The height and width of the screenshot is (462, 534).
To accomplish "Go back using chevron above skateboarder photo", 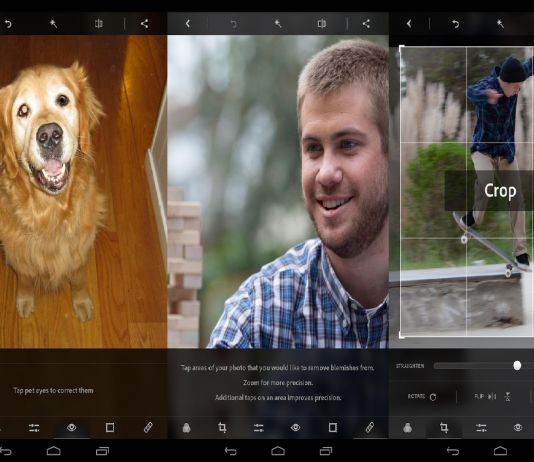I will click(409, 23).
